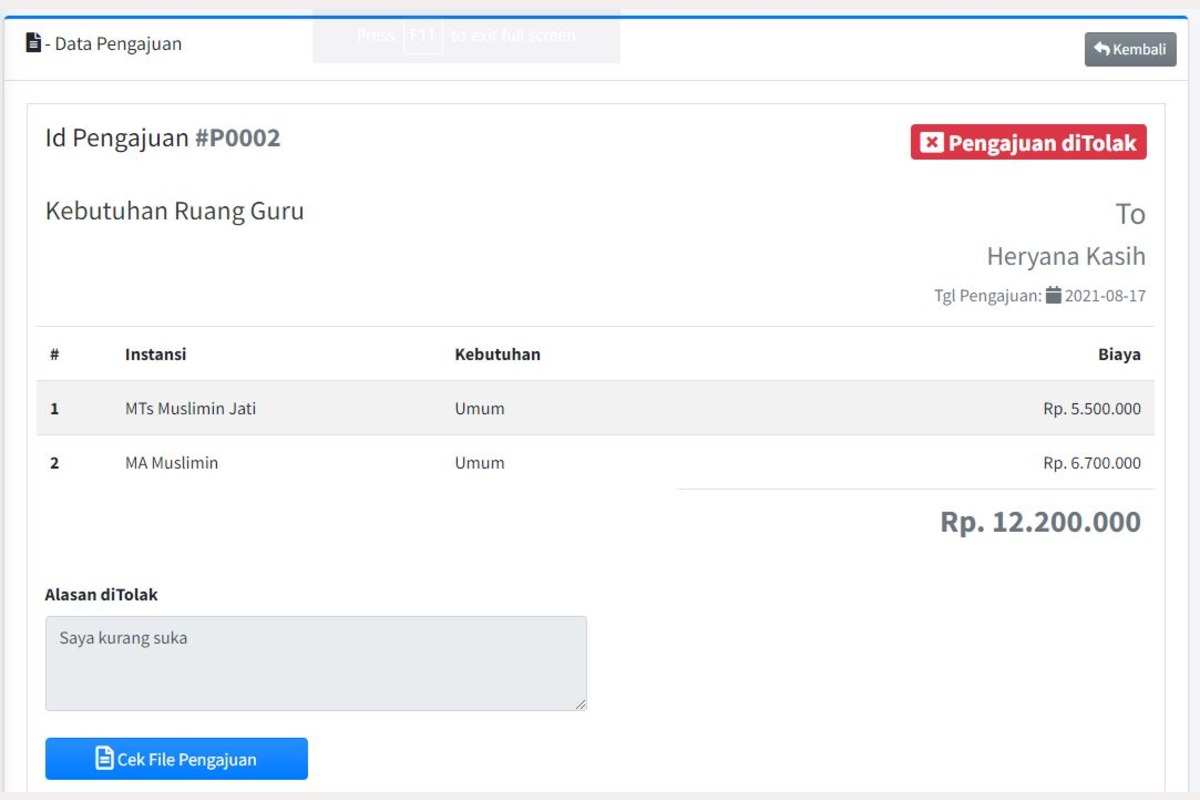1200x800 pixels.
Task: Click the recipient name Heryana Kasih
Action: point(1065,257)
